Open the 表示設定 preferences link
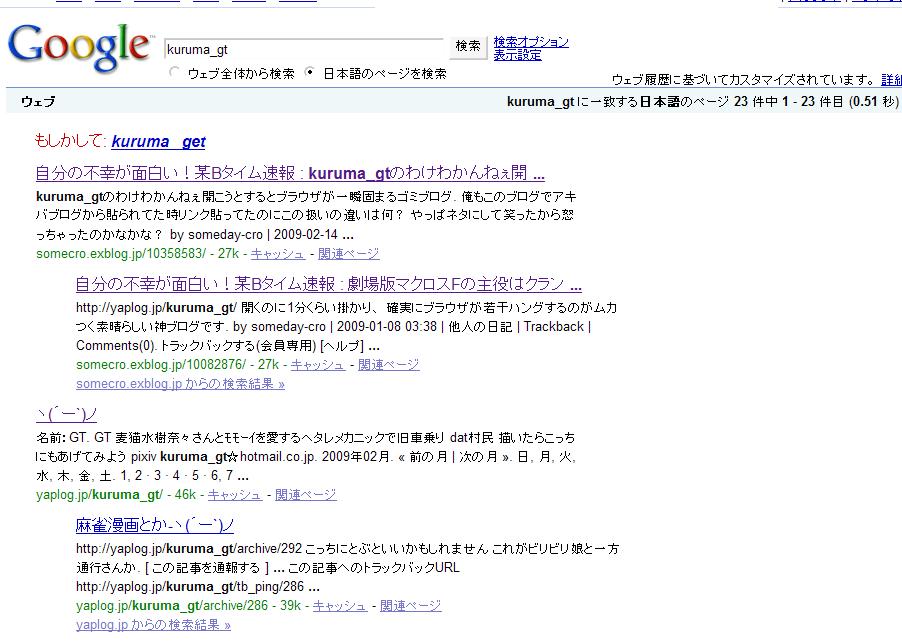 (x=517, y=55)
